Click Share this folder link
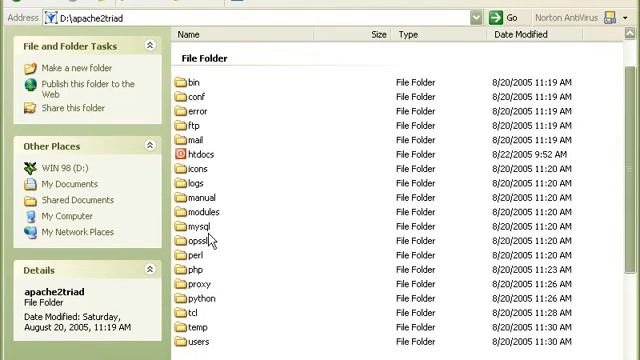The height and width of the screenshot is (360, 640). pos(73,108)
